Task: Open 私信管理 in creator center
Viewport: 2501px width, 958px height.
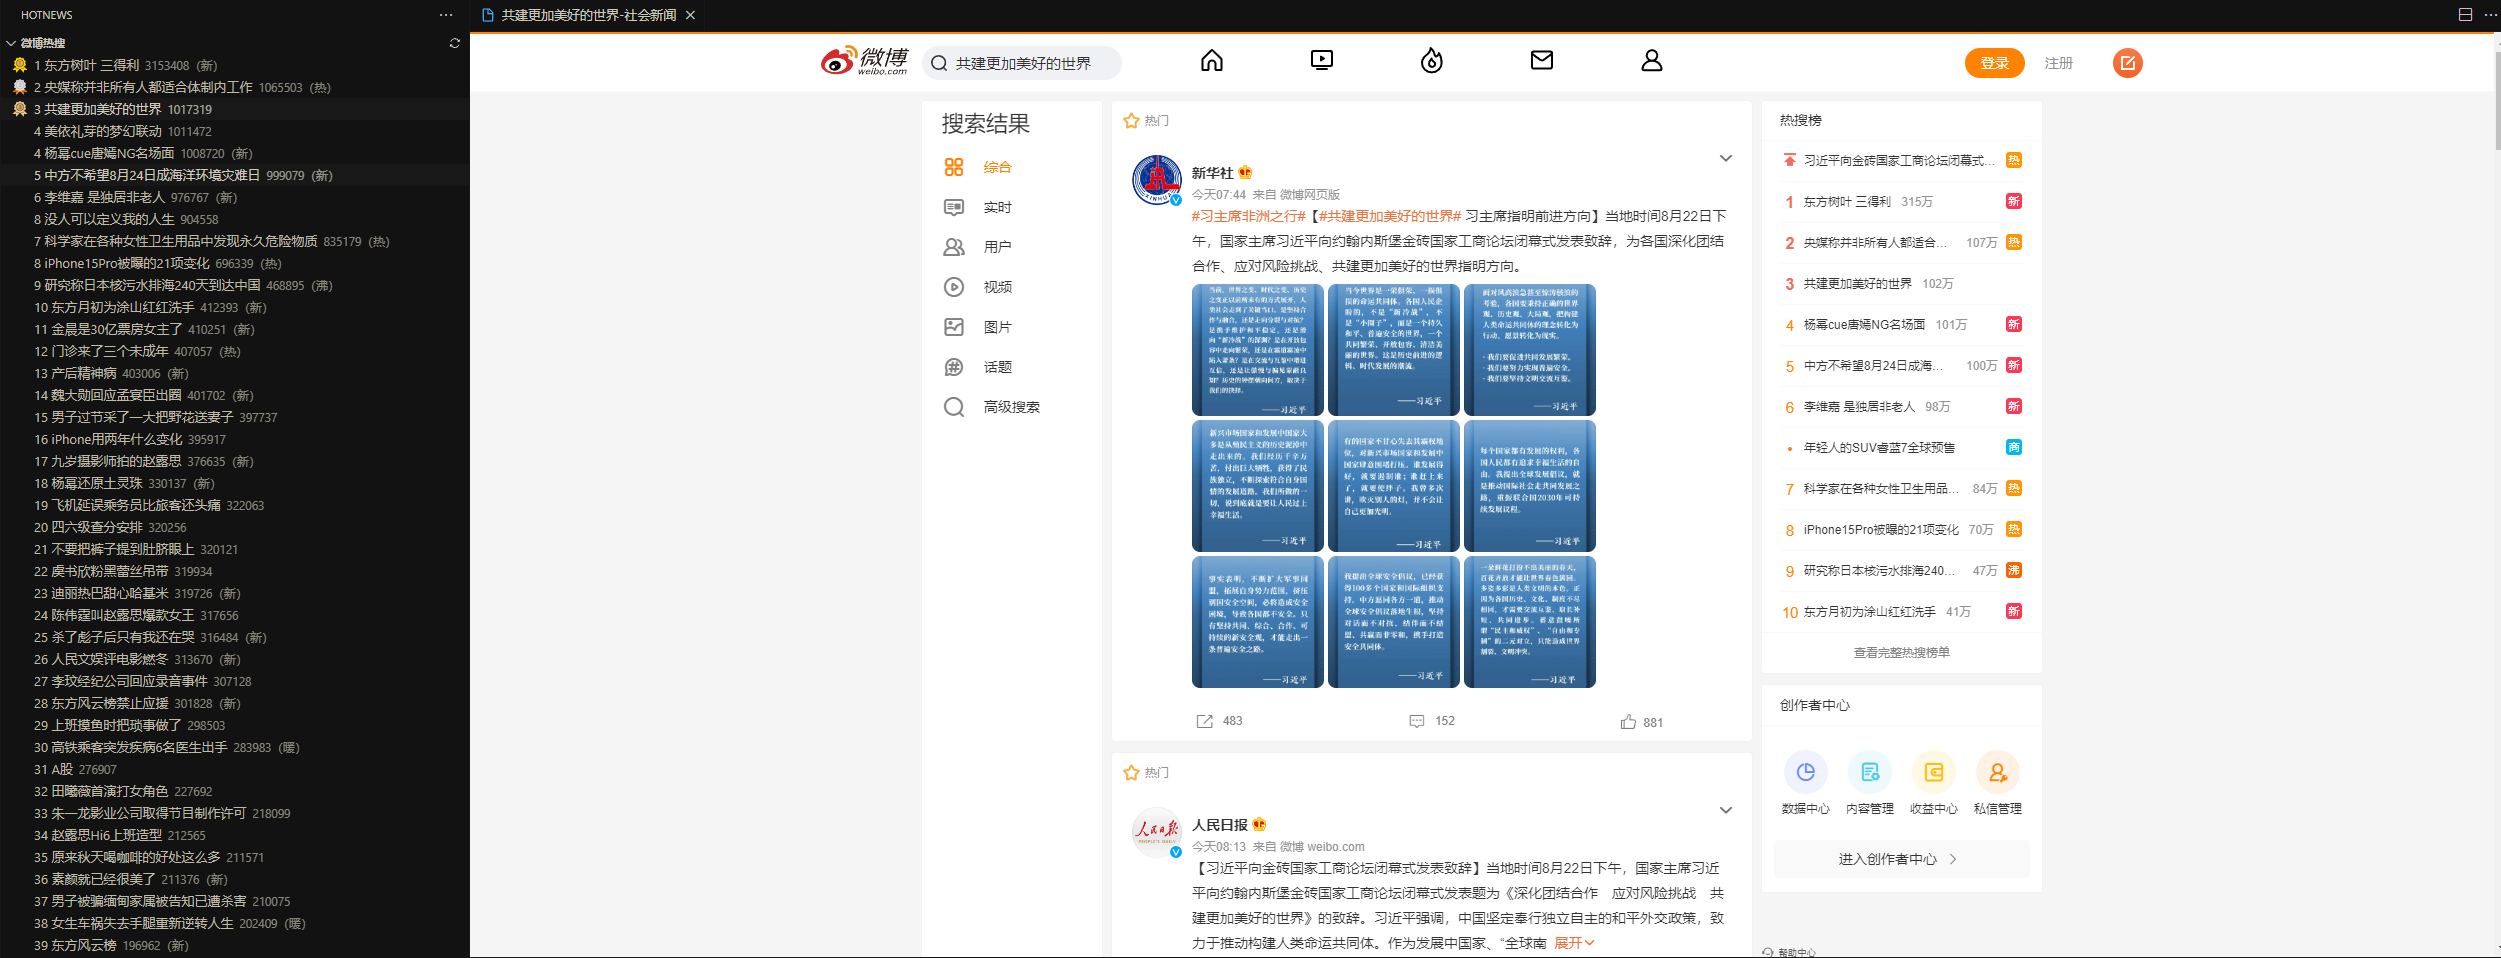Action: [1997, 783]
